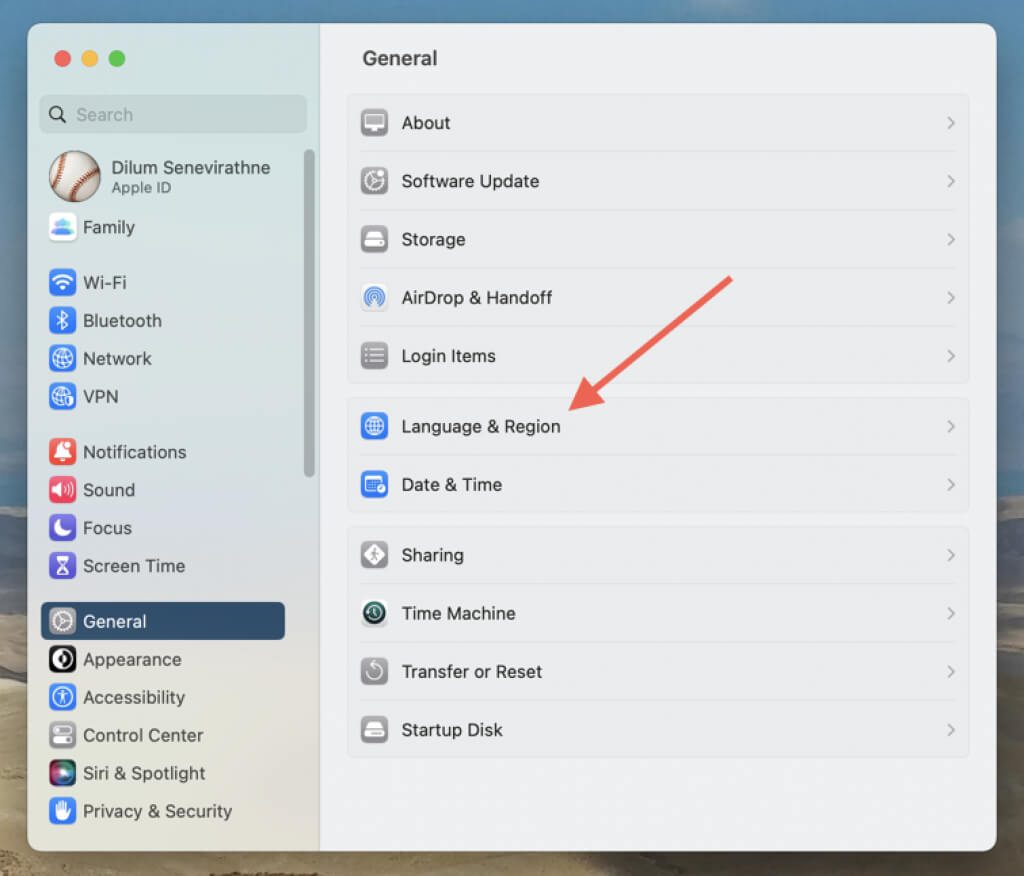Click the Storage drive icon
Screen dimensions: 1024x876
[x=374, y=239]
